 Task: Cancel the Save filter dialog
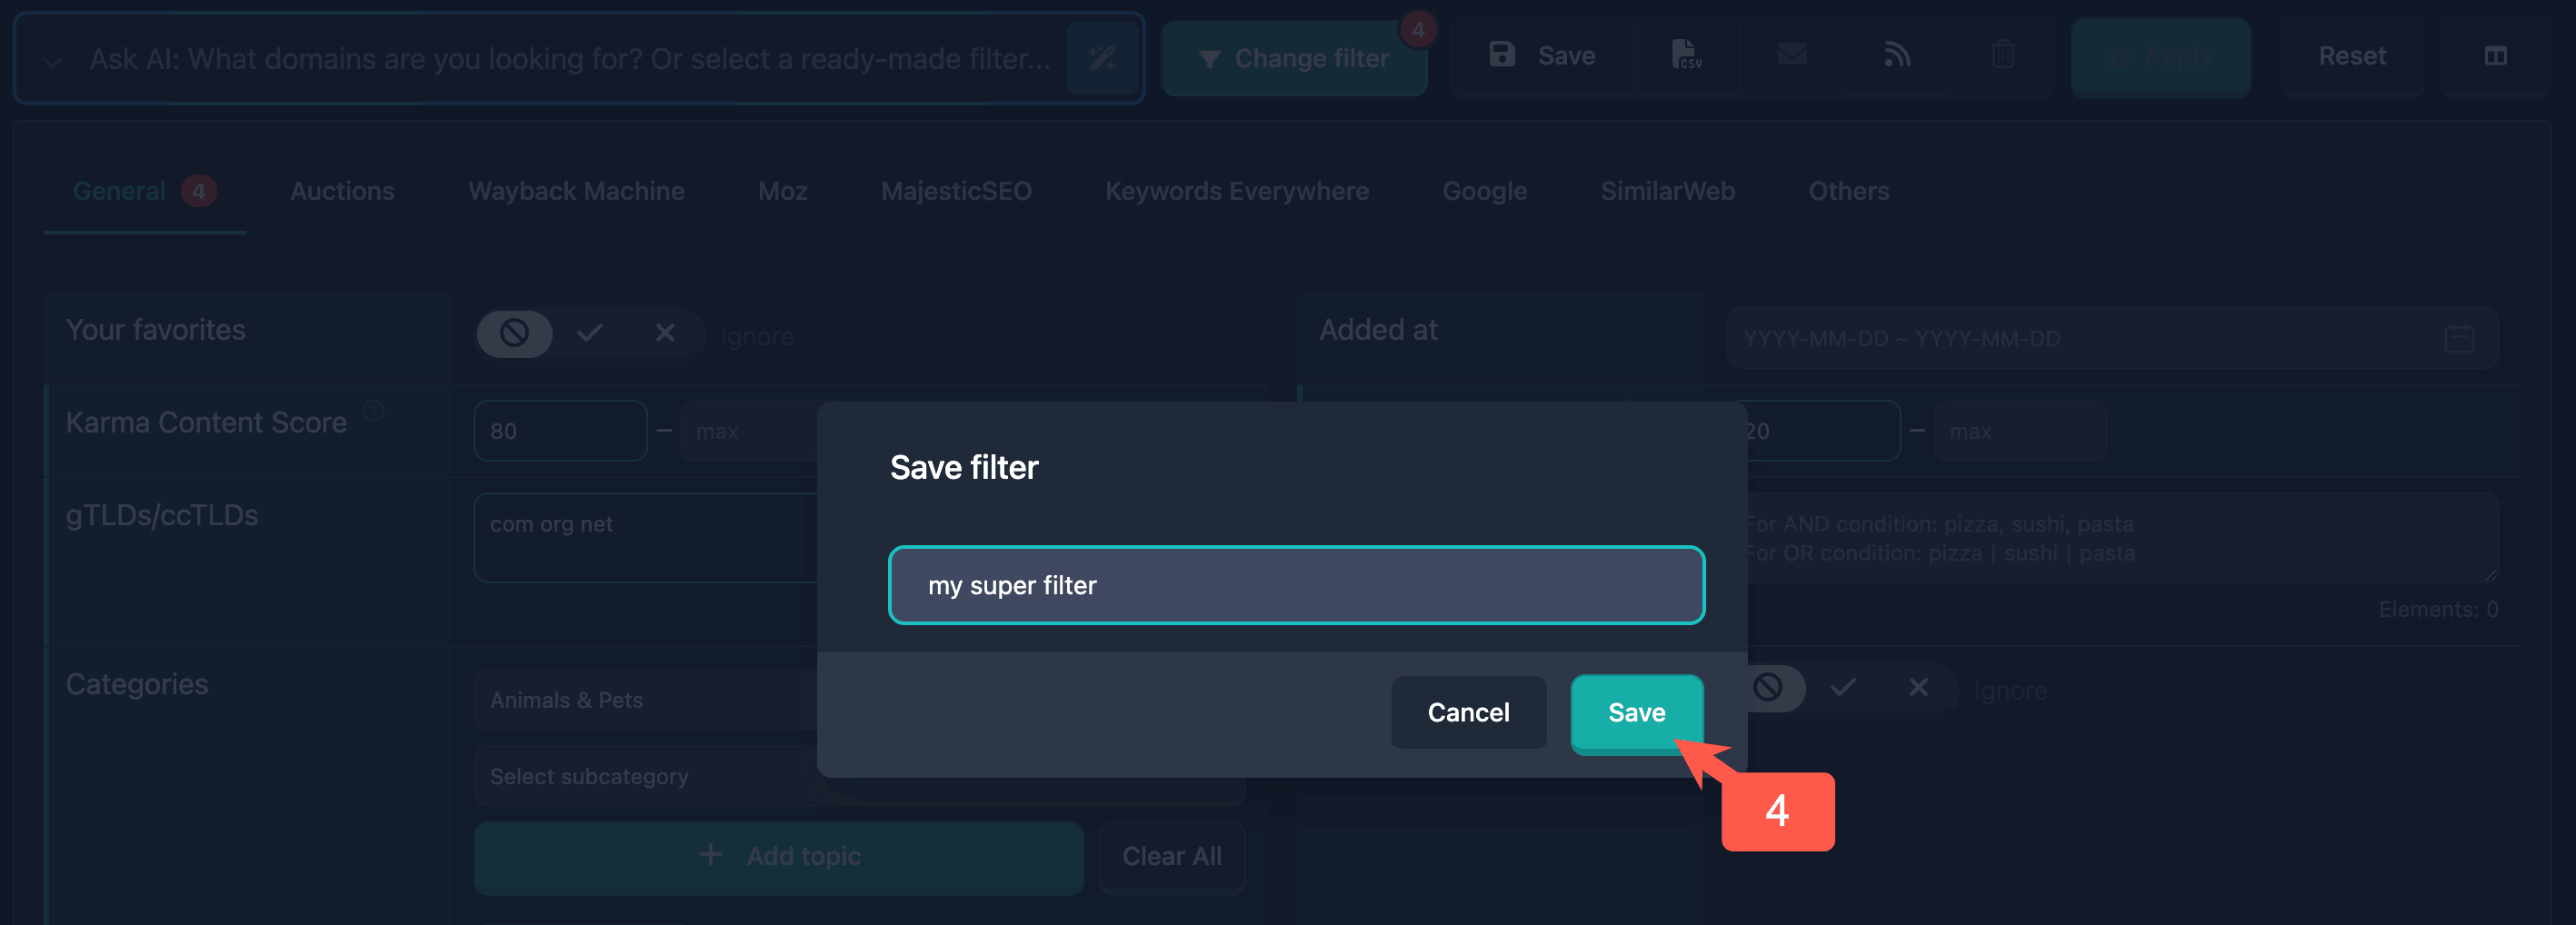[1468, 713]
